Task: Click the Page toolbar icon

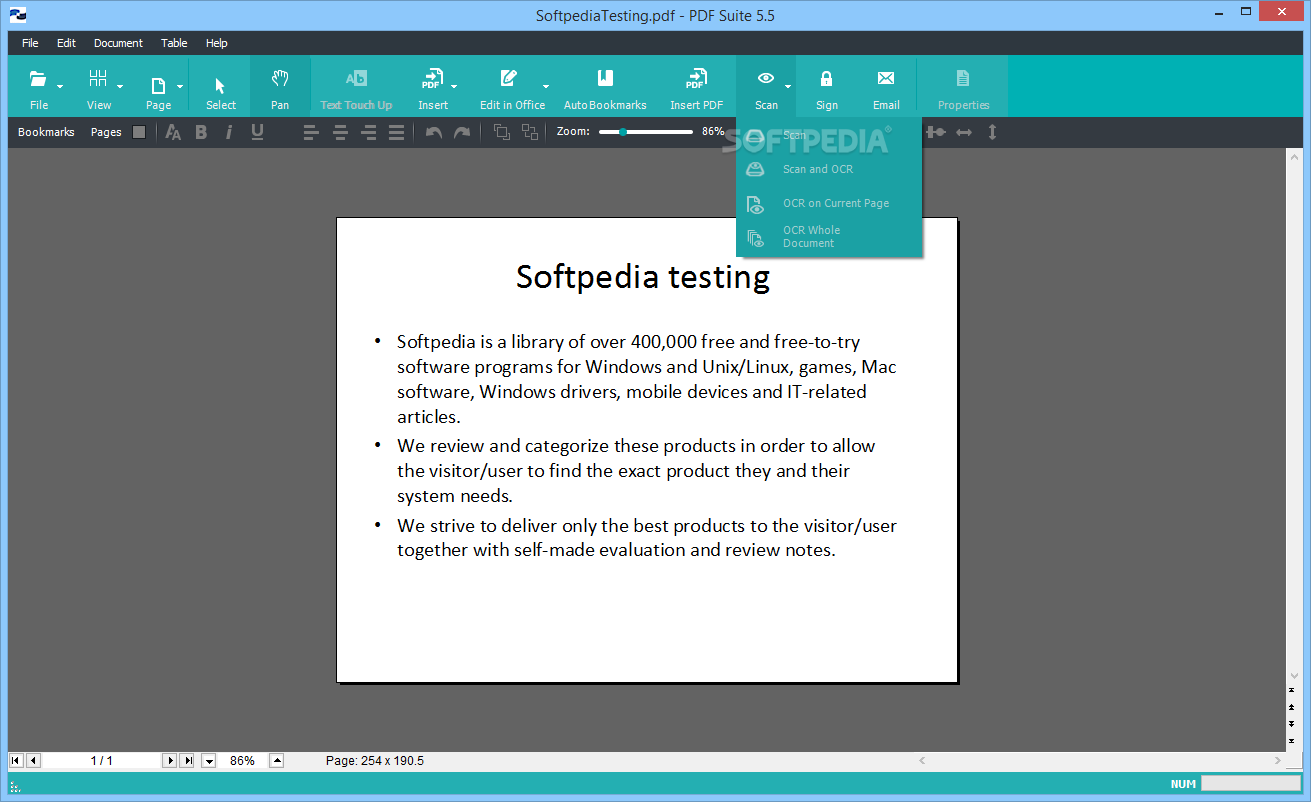Action: tap(157, 86)
